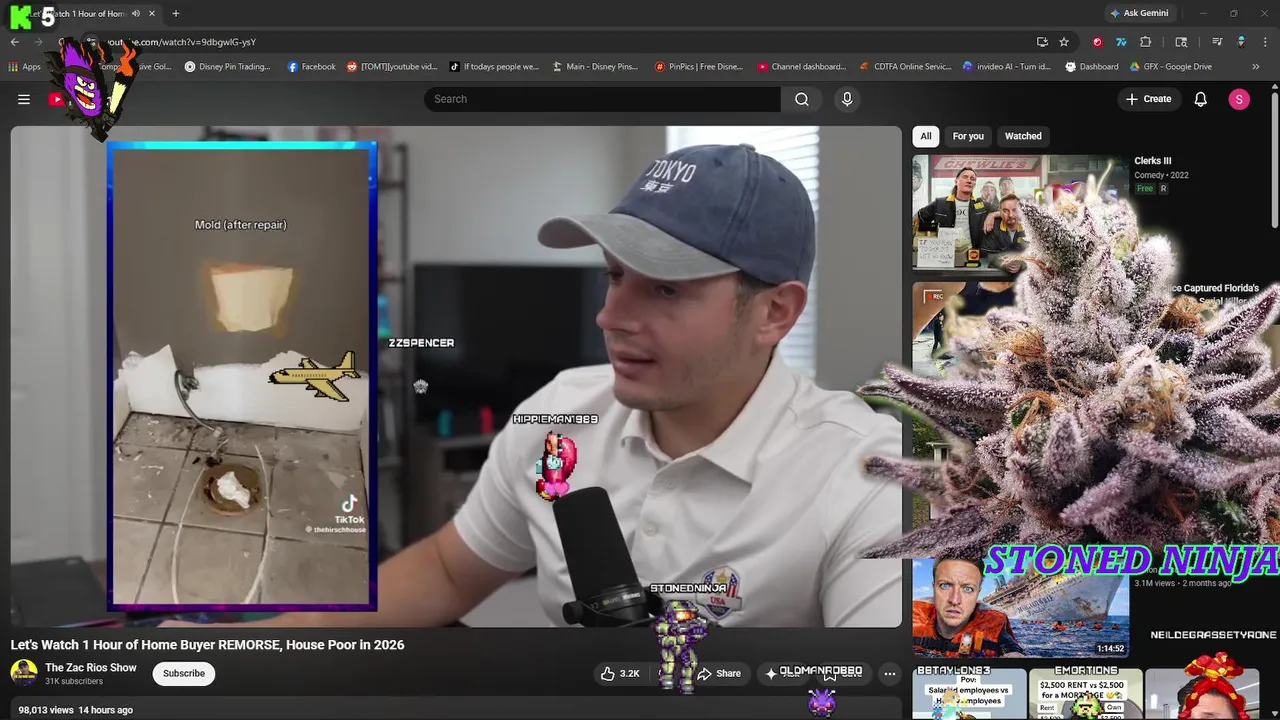Mute the tab using the speaker icon
Screen dimensions: 1280x720
pyautogui.click(x=136, y=13)
